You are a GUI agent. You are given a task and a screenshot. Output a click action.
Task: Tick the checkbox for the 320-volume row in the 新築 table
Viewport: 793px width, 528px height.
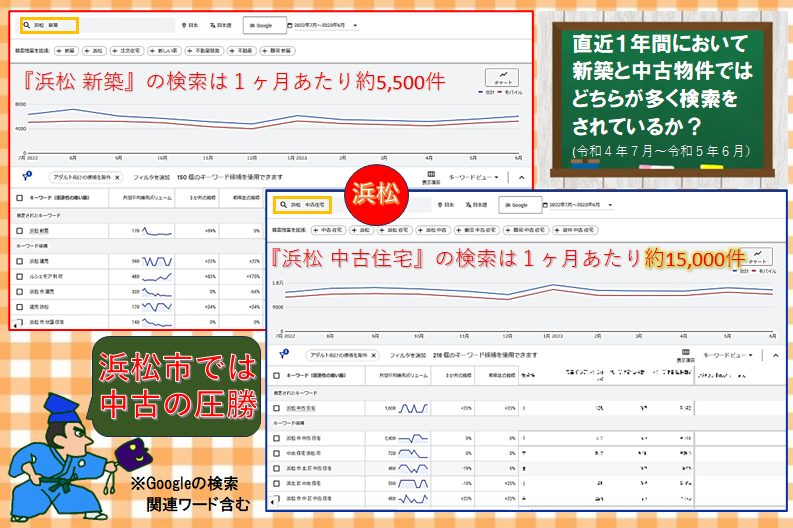(x=19, y=292)
